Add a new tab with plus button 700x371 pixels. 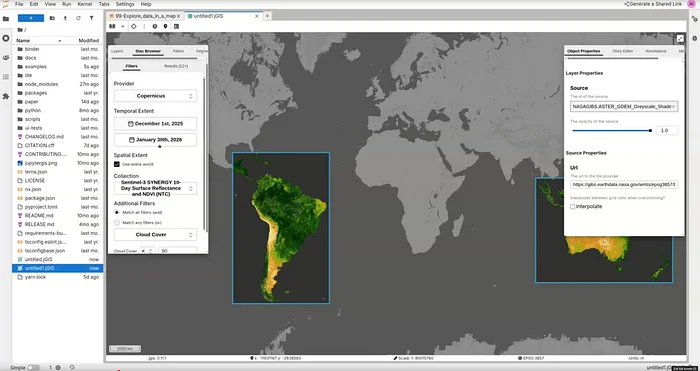point(267,16)
